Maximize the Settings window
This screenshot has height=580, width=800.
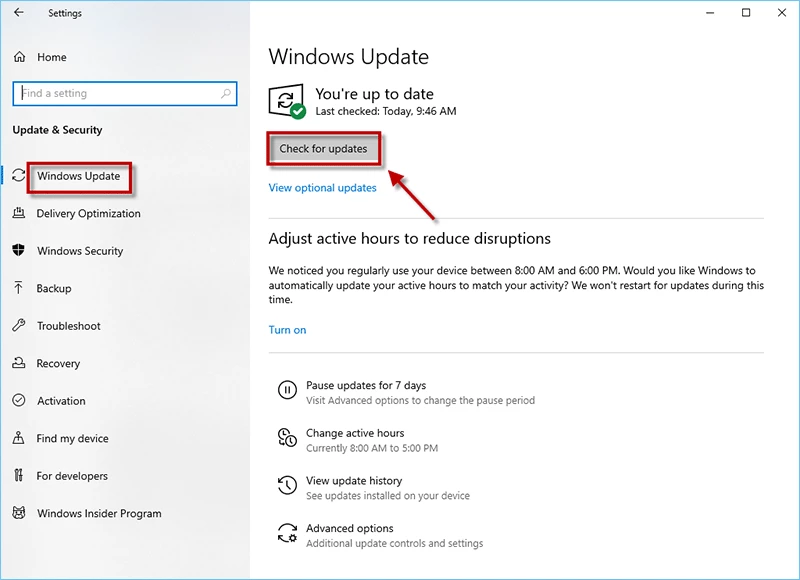[x=746, y=13]
